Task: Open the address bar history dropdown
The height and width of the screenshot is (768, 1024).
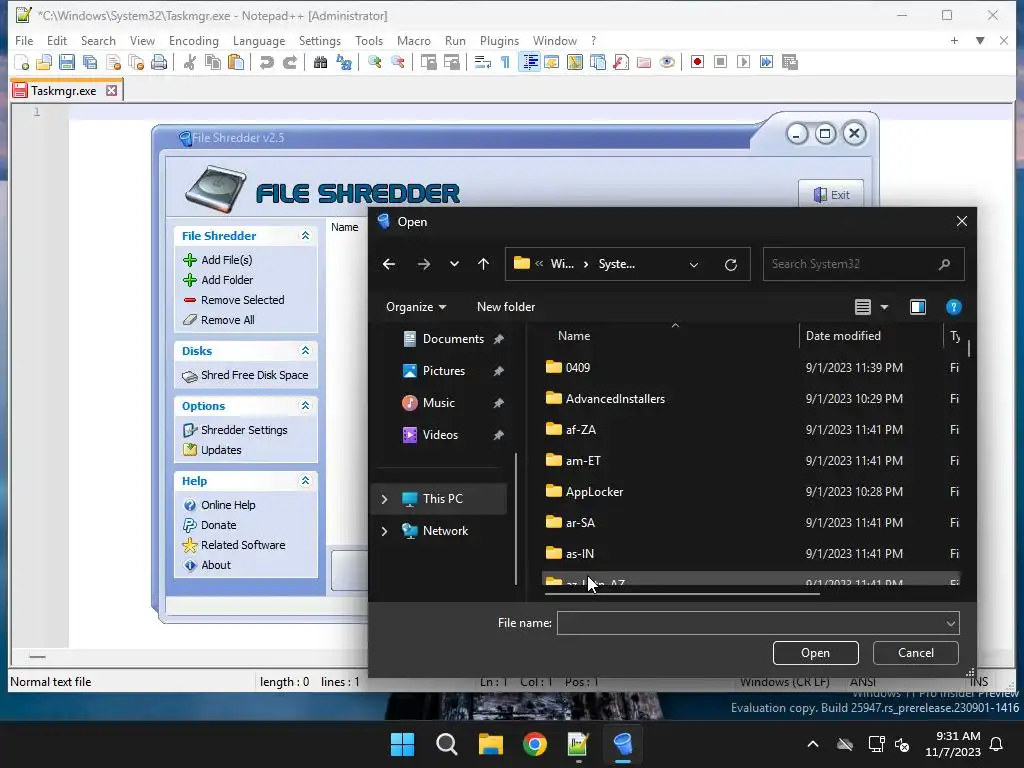Action: (694, 264)
